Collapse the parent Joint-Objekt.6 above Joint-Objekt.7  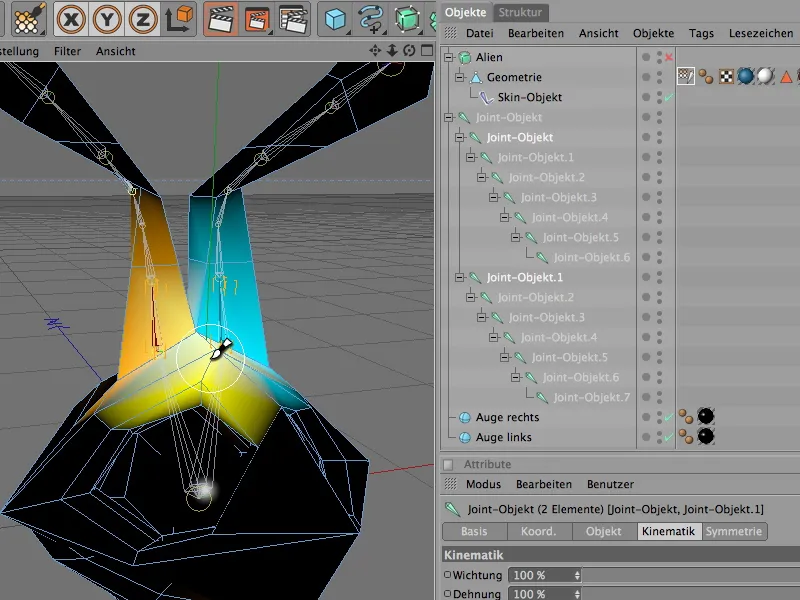click(515, 377)
